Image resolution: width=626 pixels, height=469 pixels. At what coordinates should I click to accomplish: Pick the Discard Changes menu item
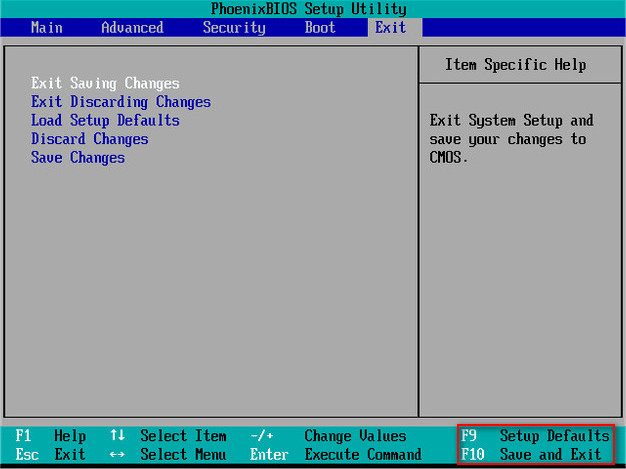coord(89,139)
